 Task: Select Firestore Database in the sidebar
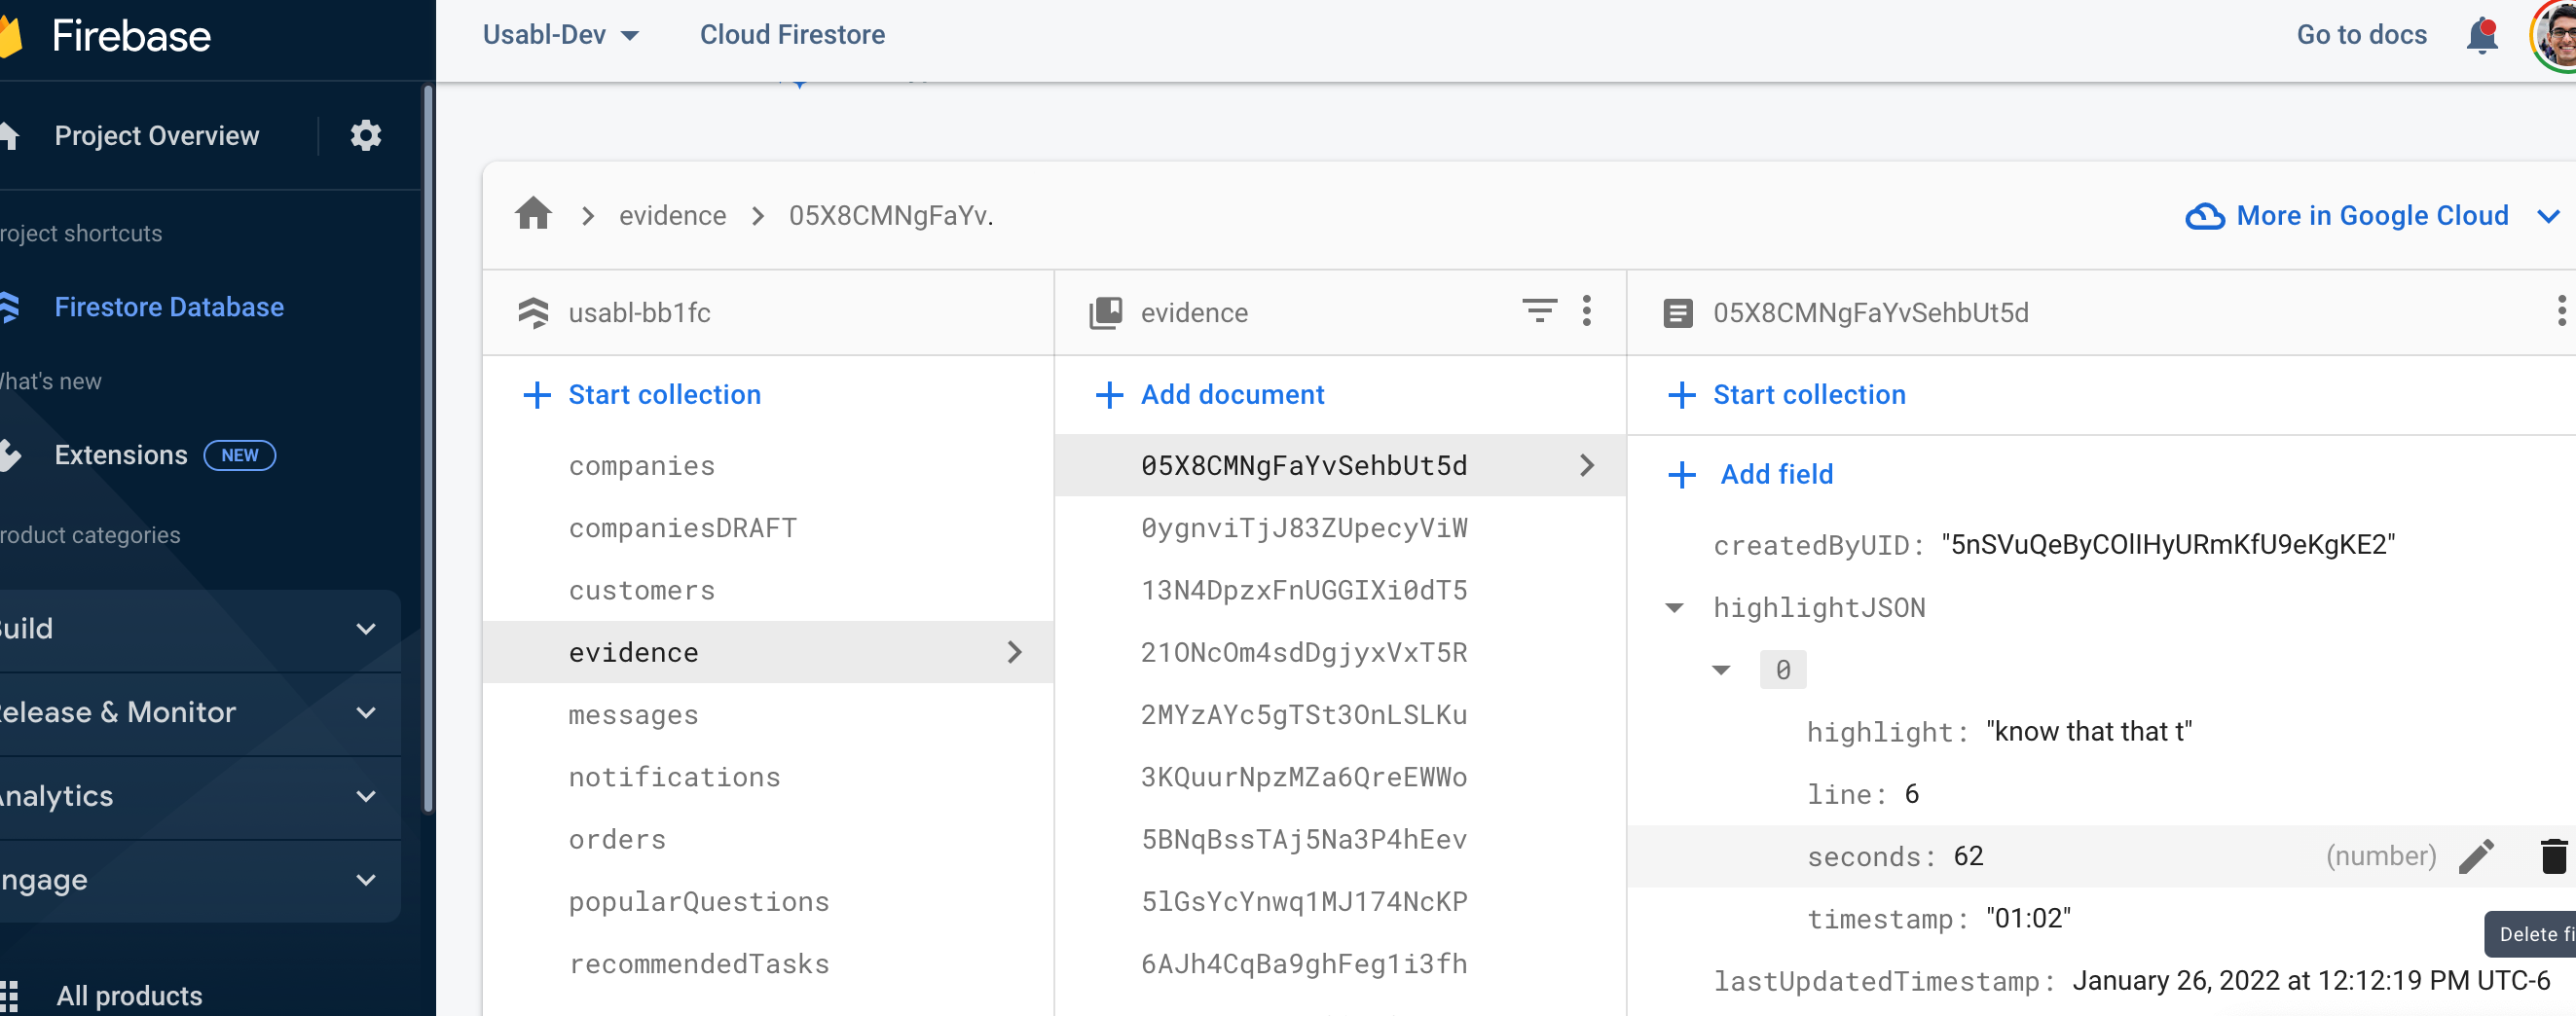pyautogui.click(x=168, y=307)
